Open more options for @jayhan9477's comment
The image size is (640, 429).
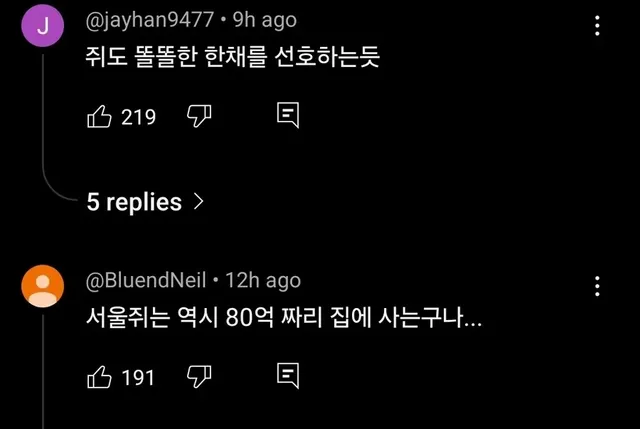point(597,27)
